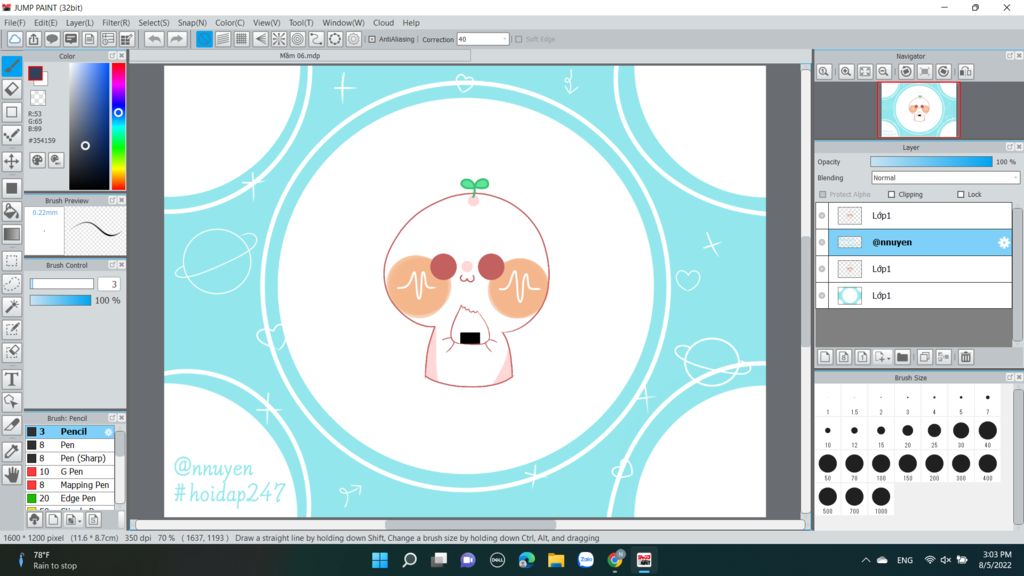The height and width of the screenshot is (576, 1024).
Task: Show hidden system tray icons
Action: point(865,560)
